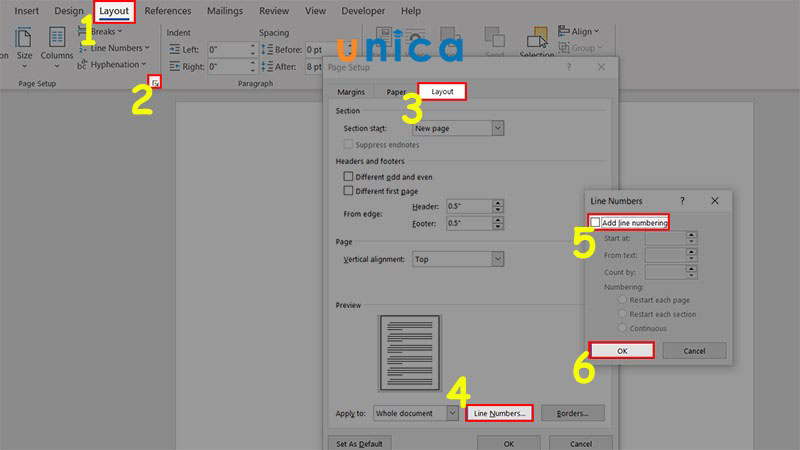Click the Indent Left input field
The width and height of the screenshot is (800, 450).
228,49
